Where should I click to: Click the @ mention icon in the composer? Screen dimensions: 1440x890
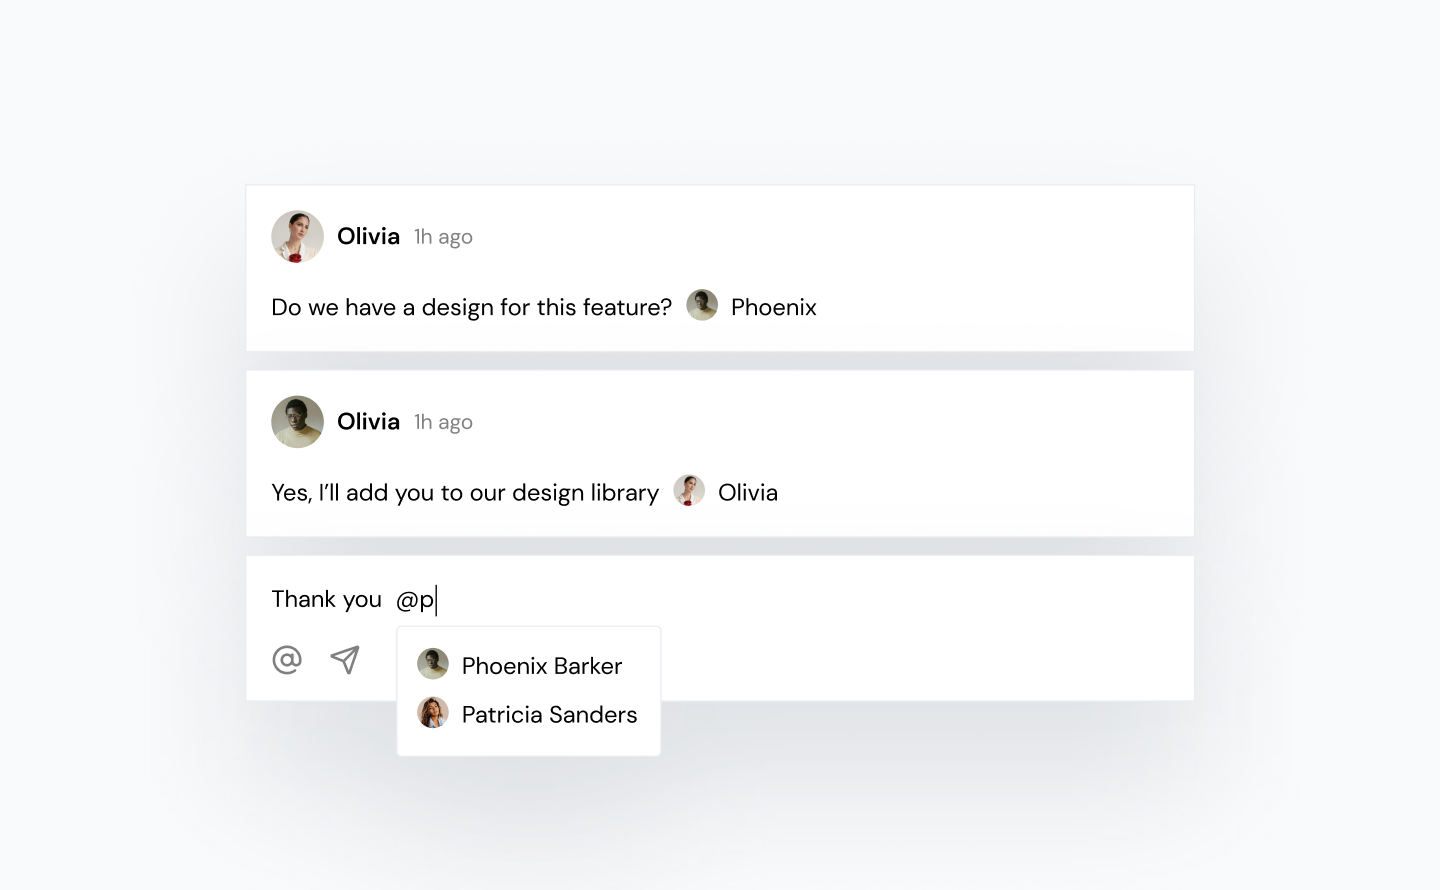pos(287,659)
